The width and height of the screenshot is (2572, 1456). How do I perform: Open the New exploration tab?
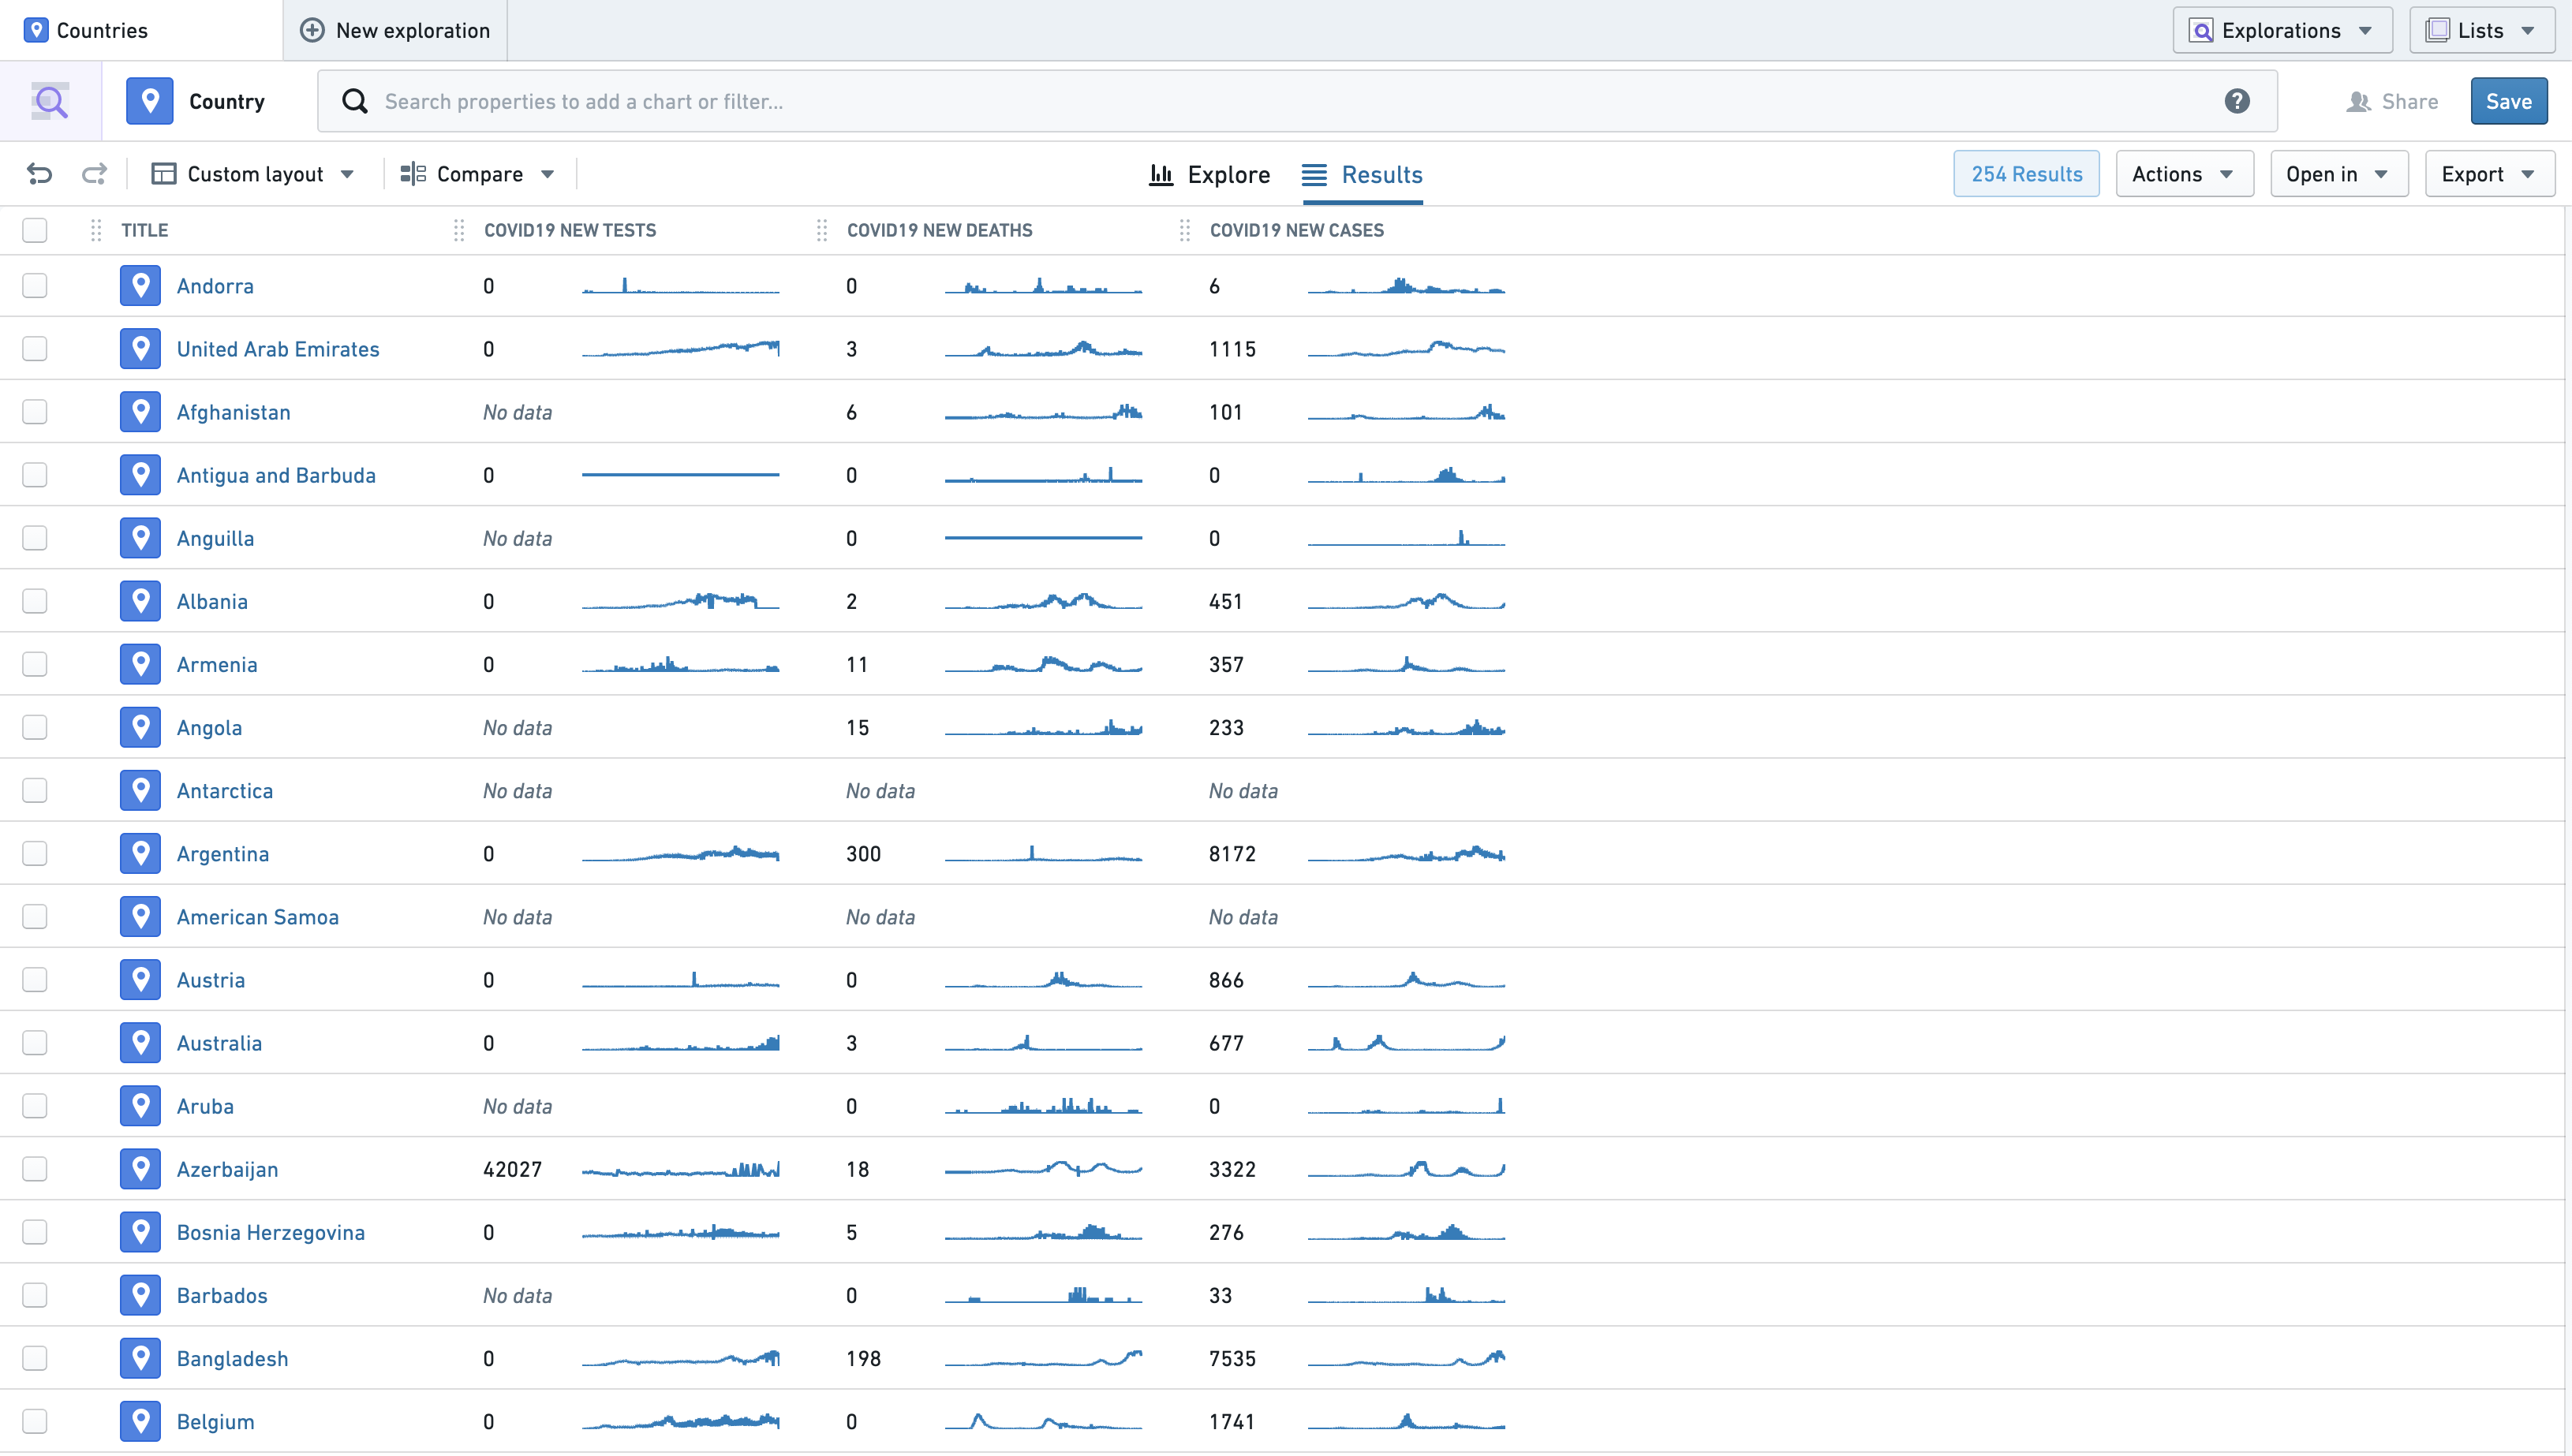[x=396, y=30]
